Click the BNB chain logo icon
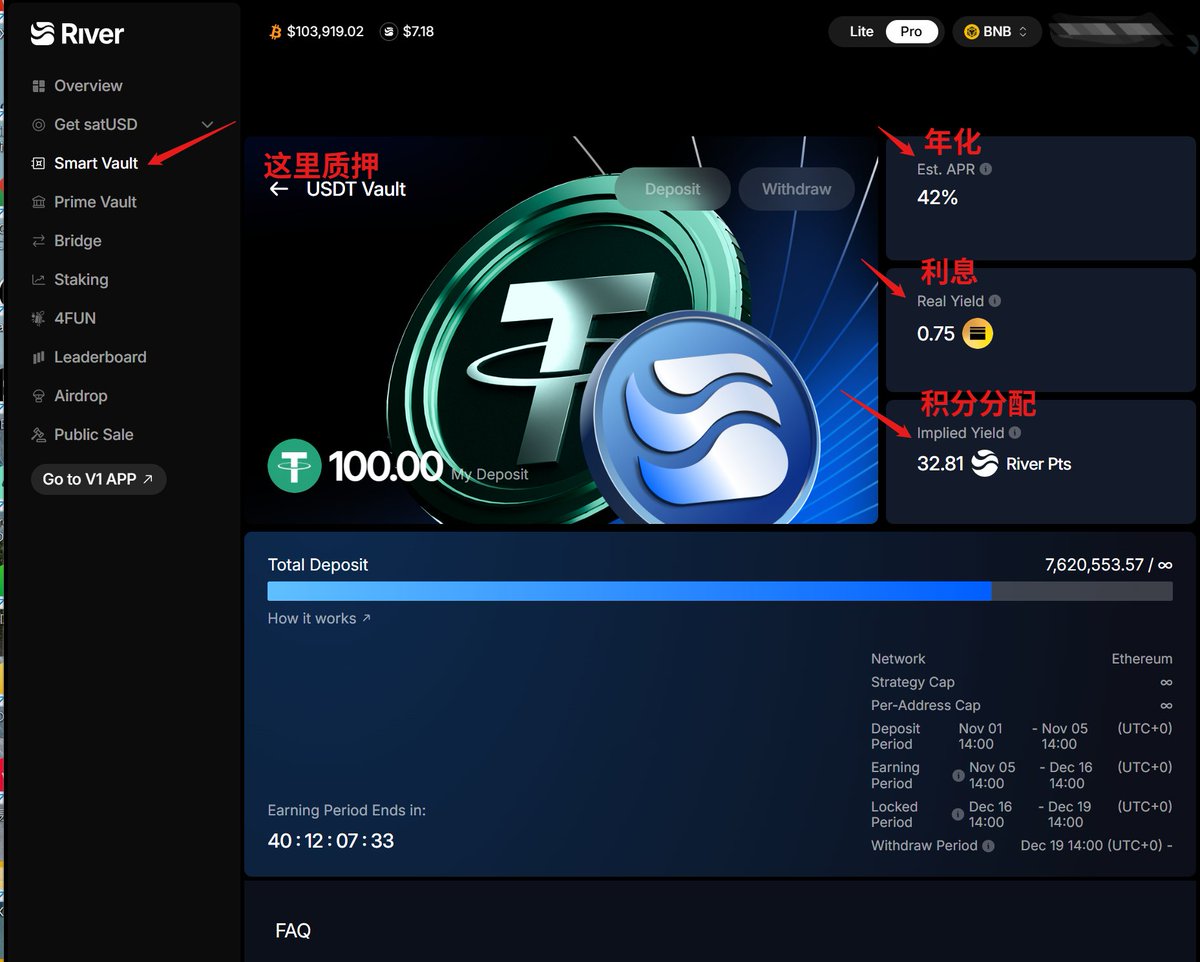Viewport: 1200px width, 962px height. point(971,32)
